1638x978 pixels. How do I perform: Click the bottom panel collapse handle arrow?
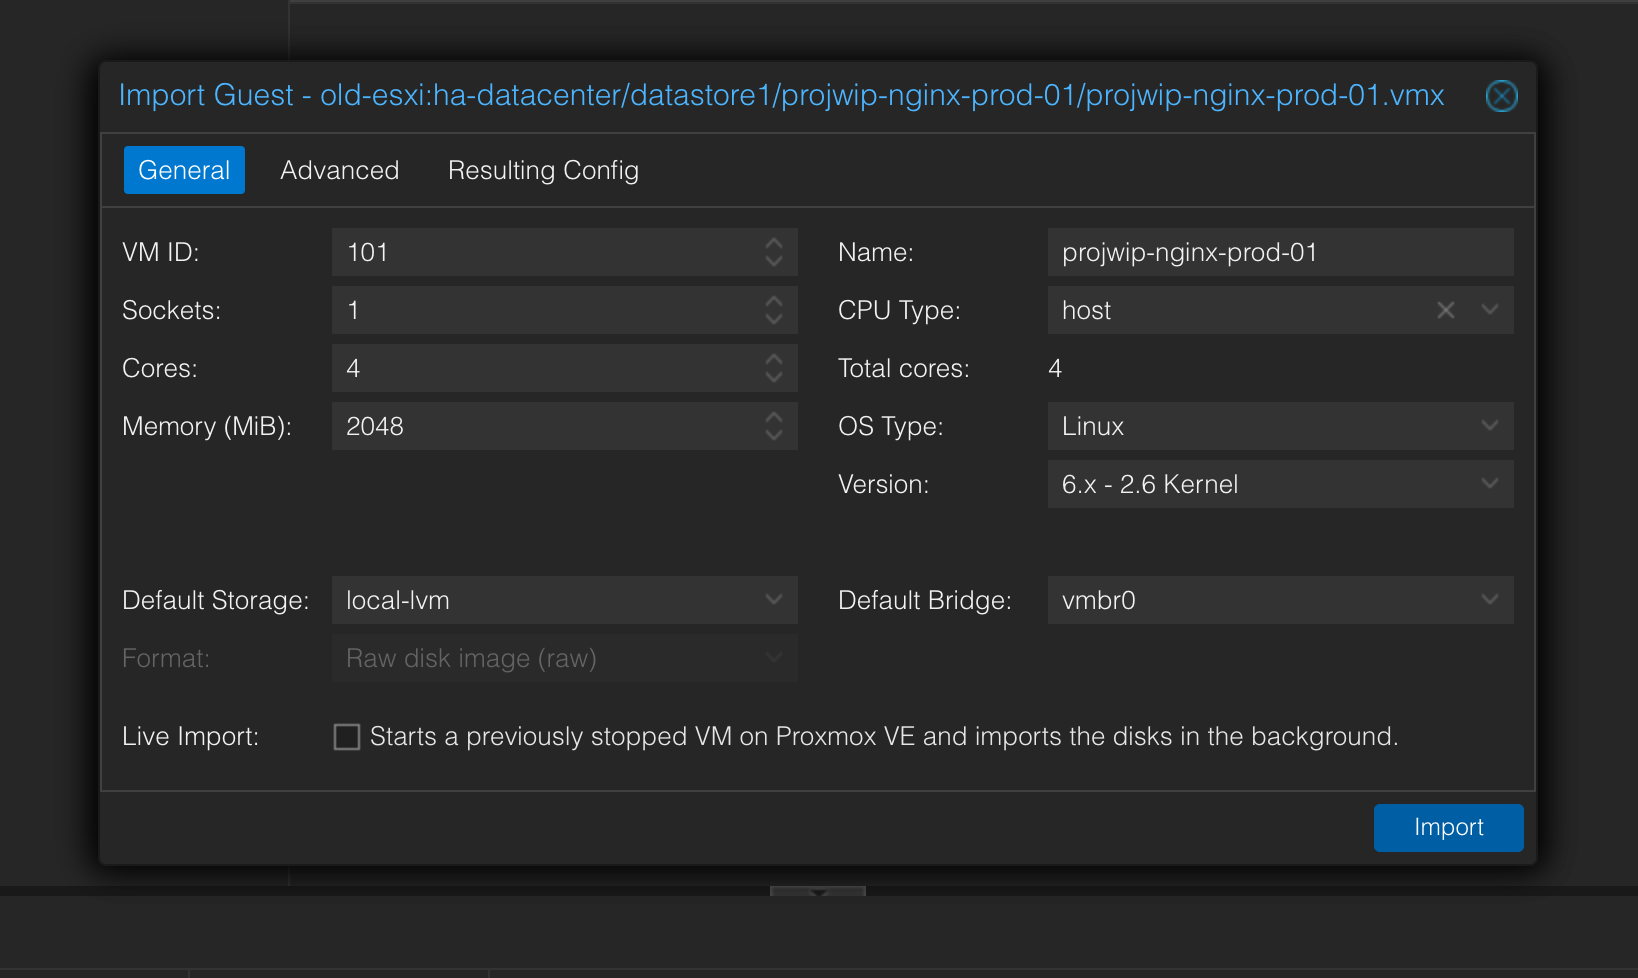[818, 891]
